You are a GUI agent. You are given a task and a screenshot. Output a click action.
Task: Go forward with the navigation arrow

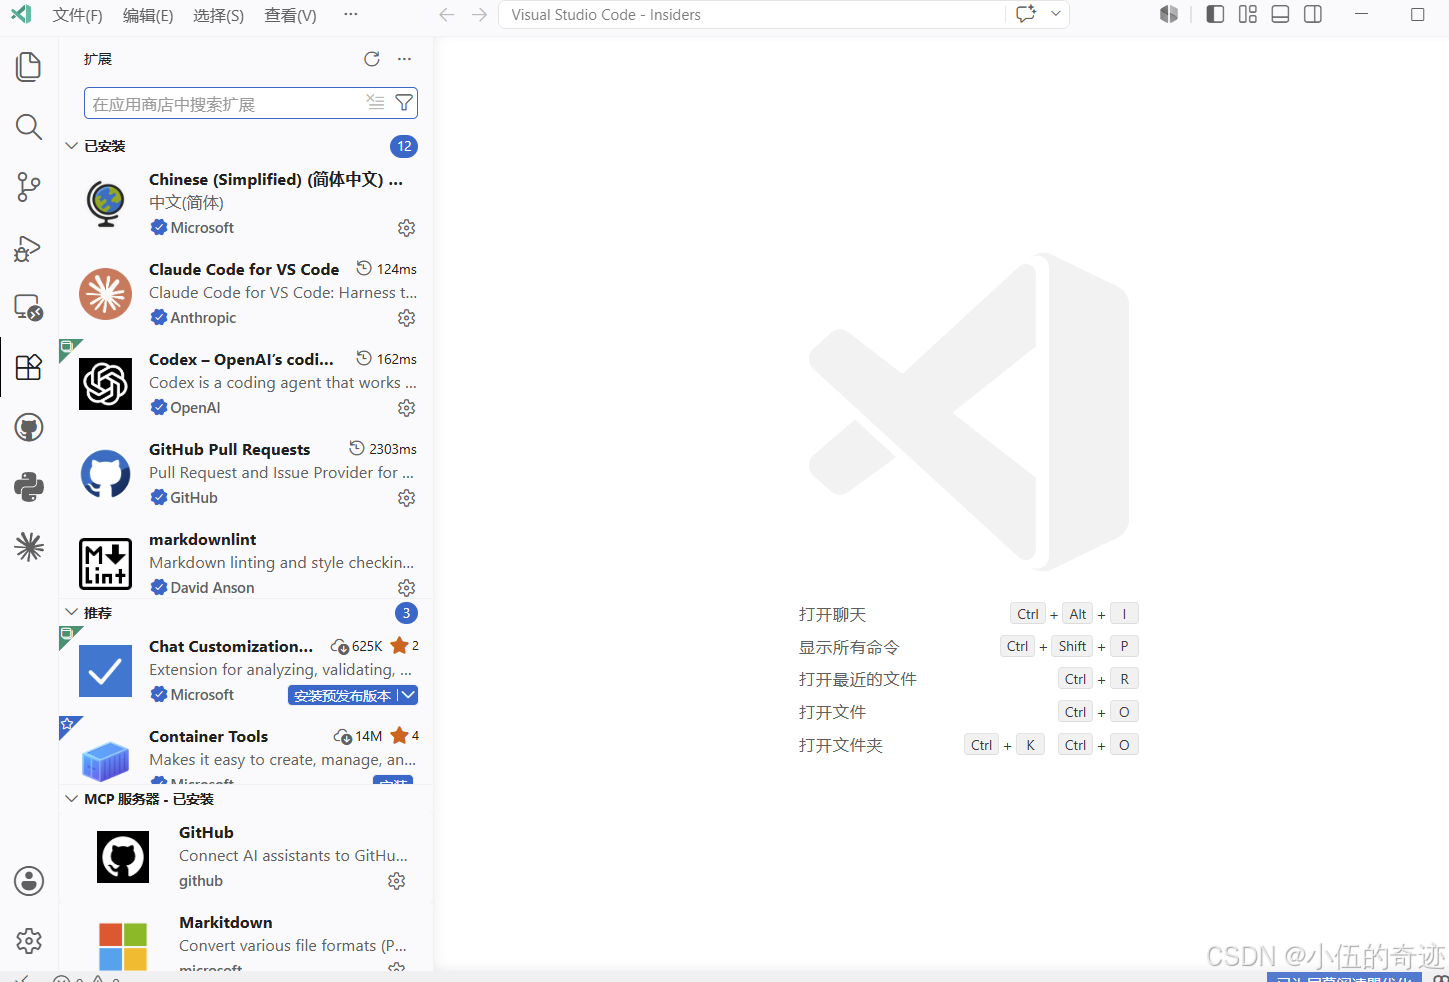tap(479, 15)
